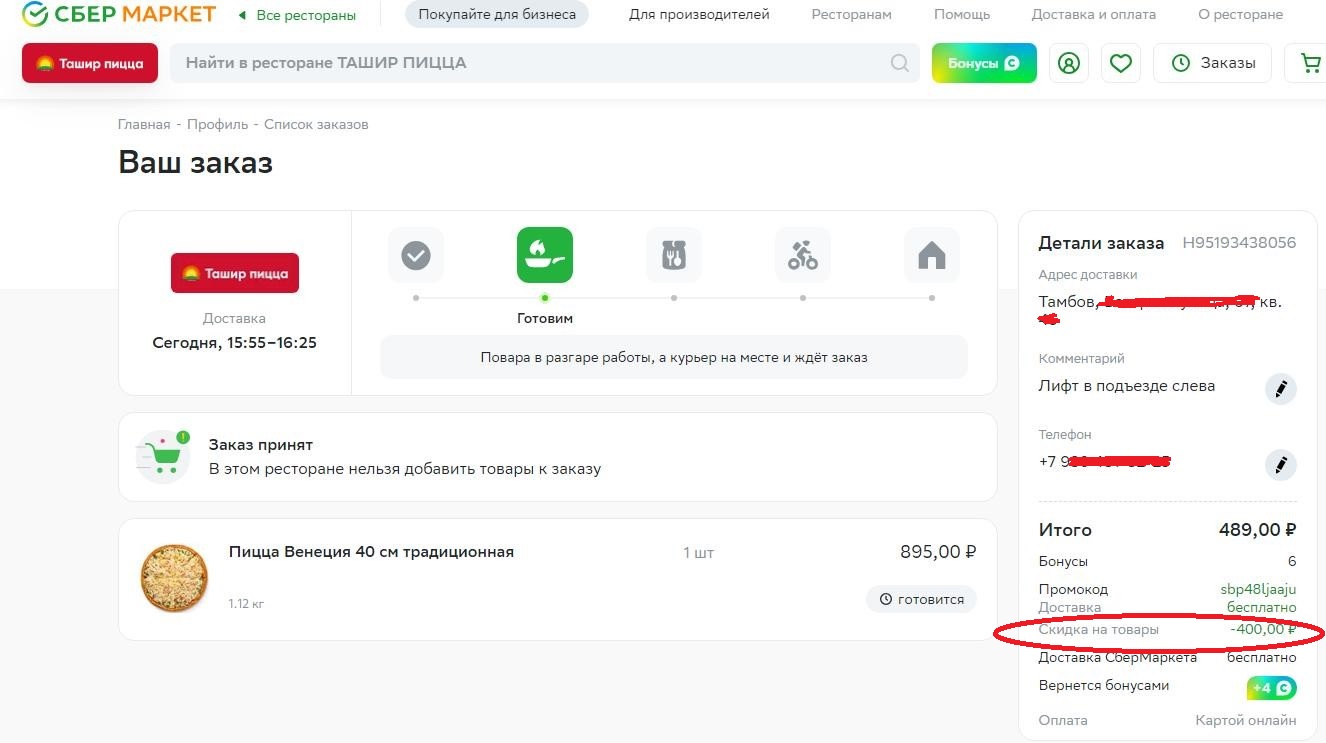Viewport: 1326px width, 743px height.
Task: Click Ташир пицца logo in header
Action: click(90, 63)
